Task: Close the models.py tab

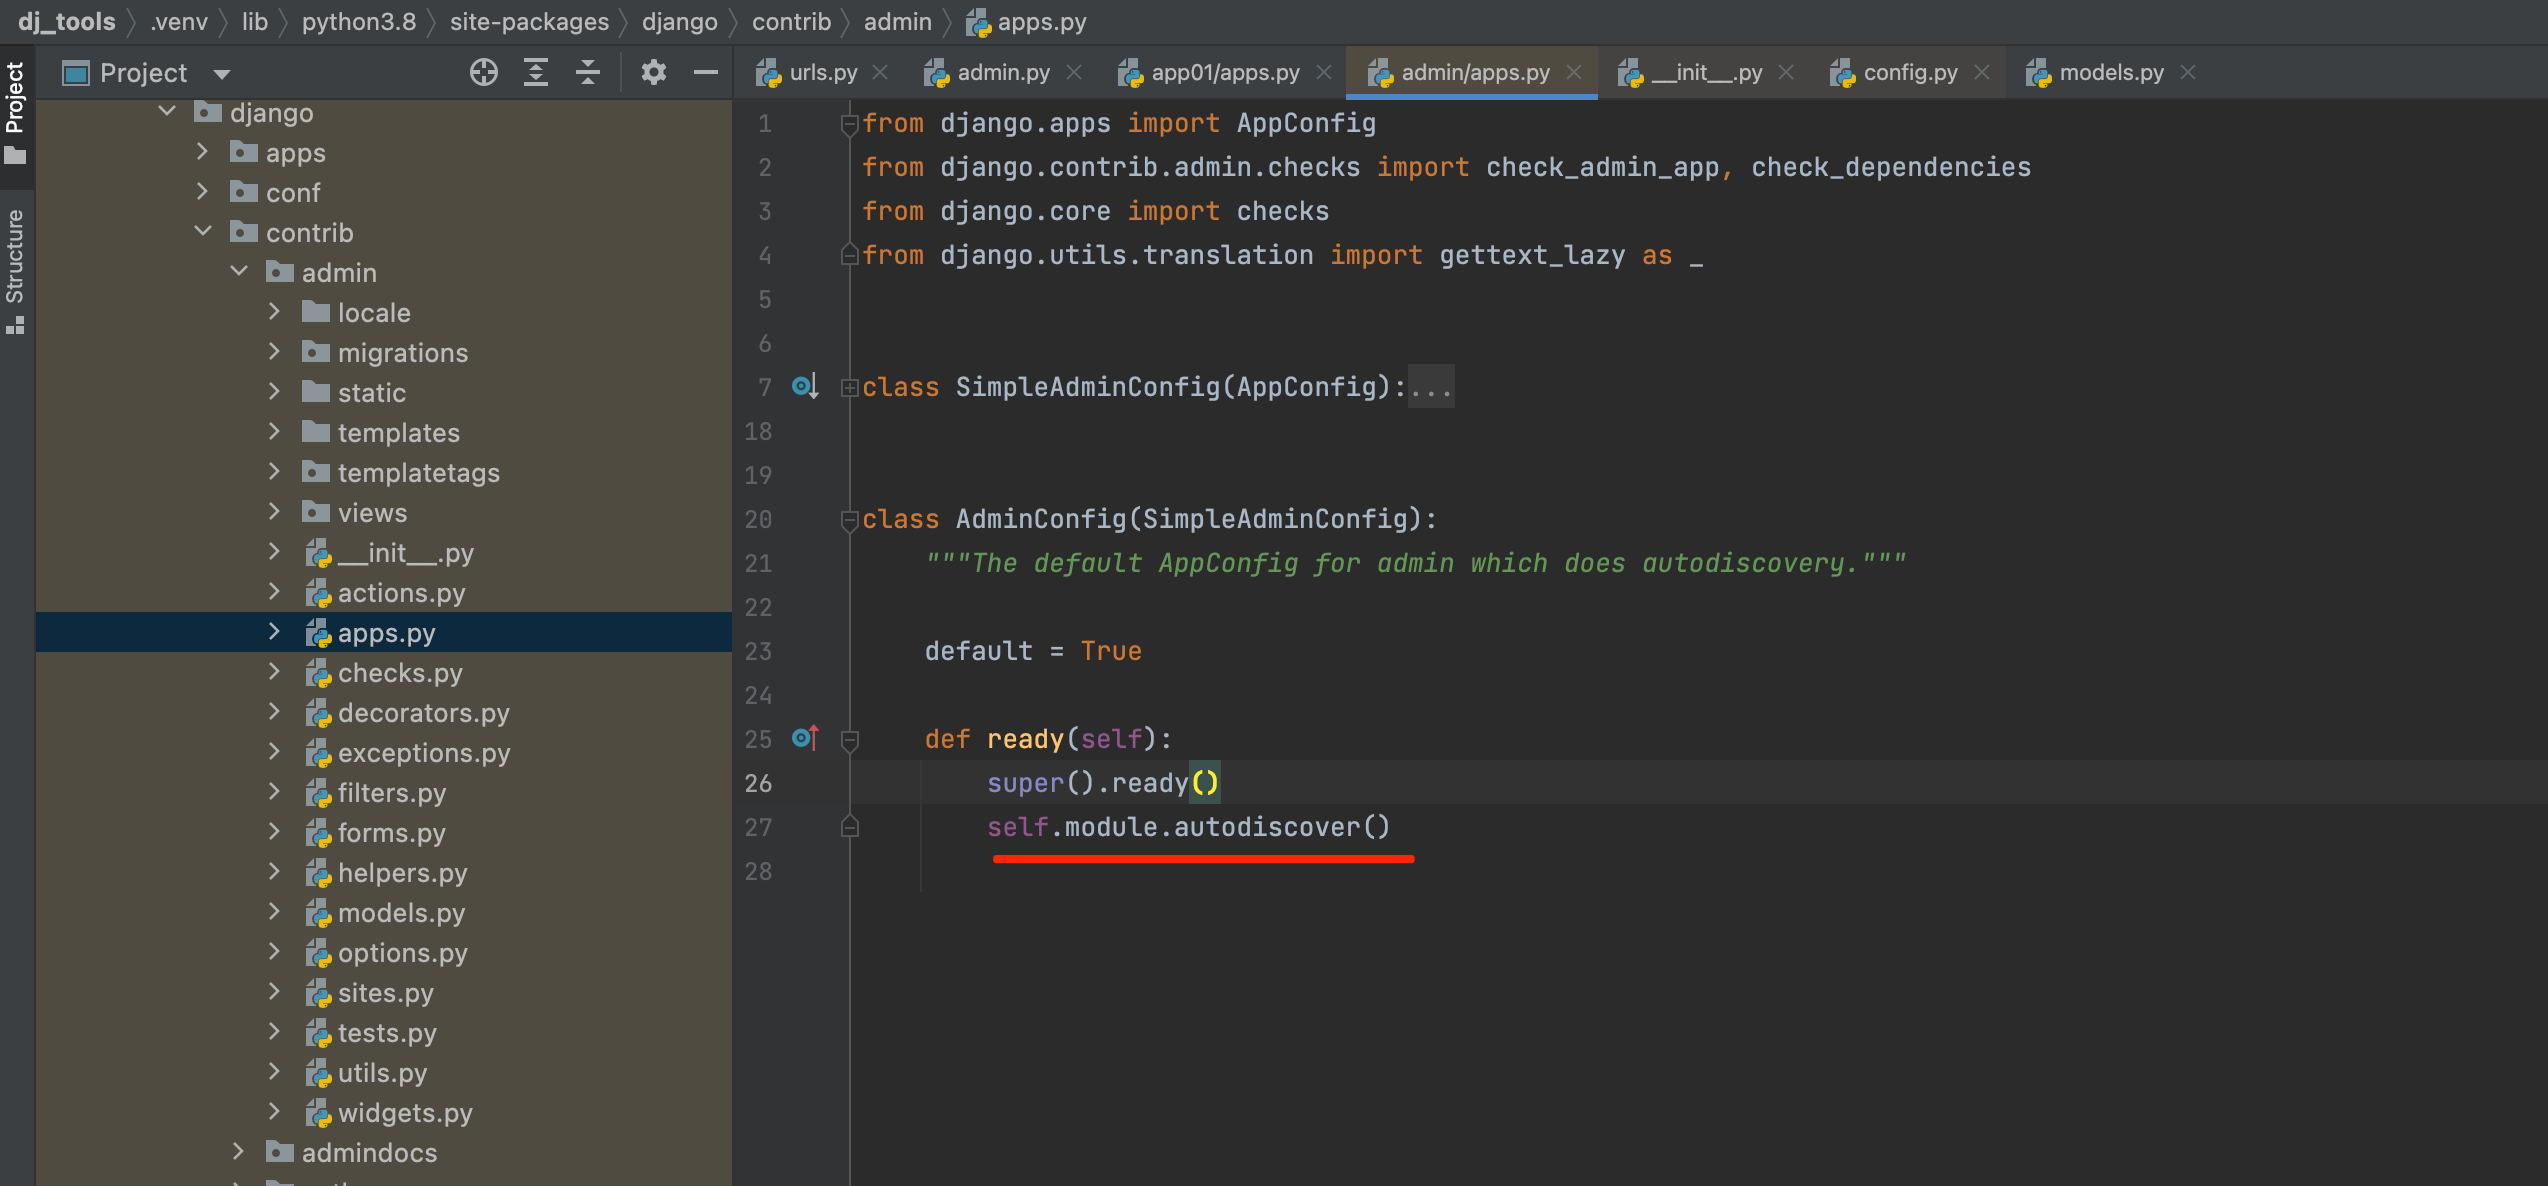Action: tap(2189, 72)
